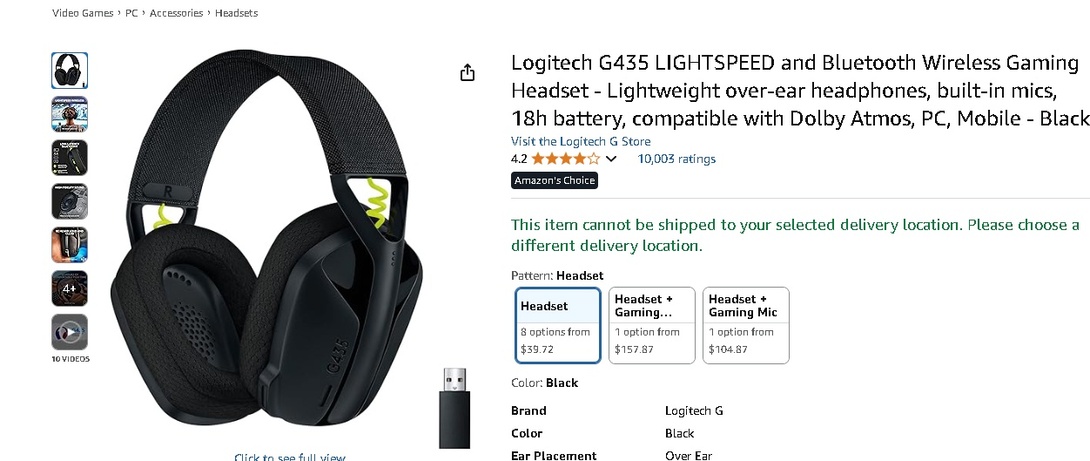View the second product thumbnail image
Image resolution: width=1090 pixels, height=461 pixels.
(x=70, y=114)
